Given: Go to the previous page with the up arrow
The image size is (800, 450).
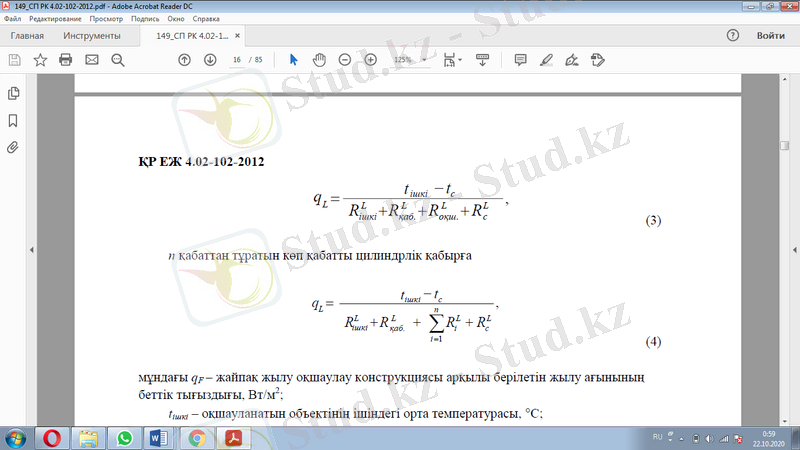Looking at the screenshot, I should (184, 60).
